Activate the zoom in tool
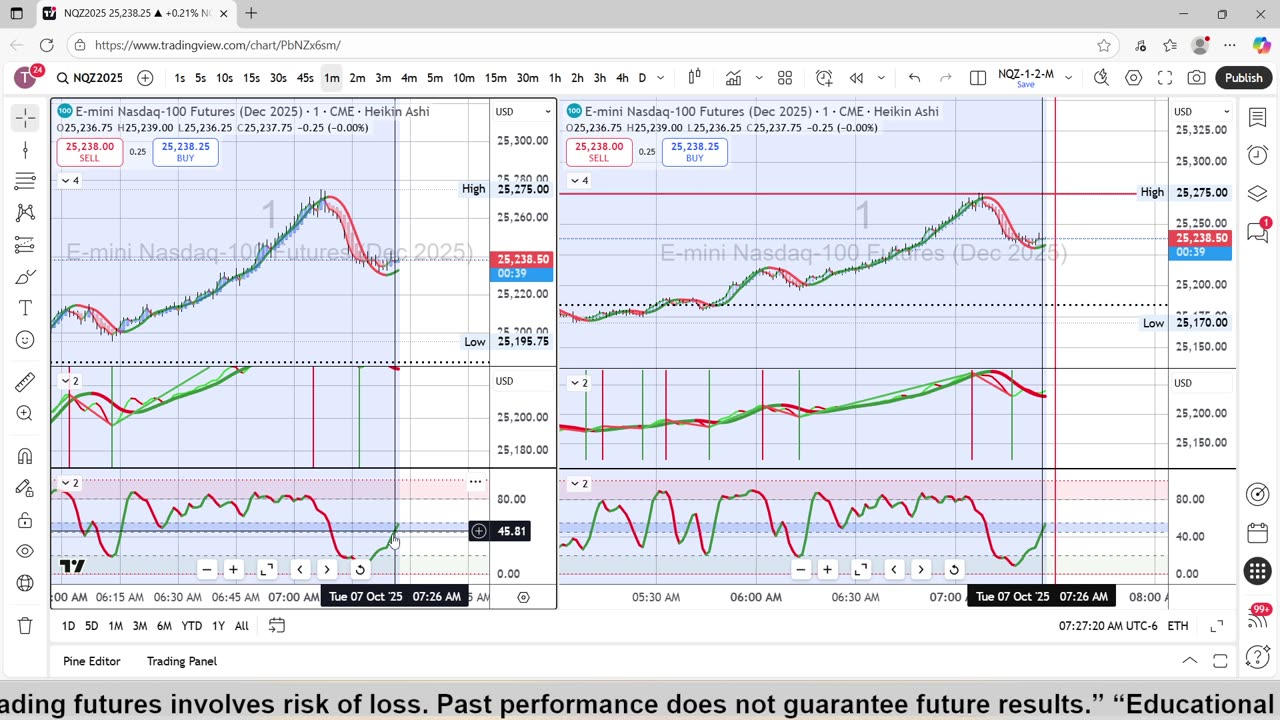1280x720 pixels. point(25,413)
